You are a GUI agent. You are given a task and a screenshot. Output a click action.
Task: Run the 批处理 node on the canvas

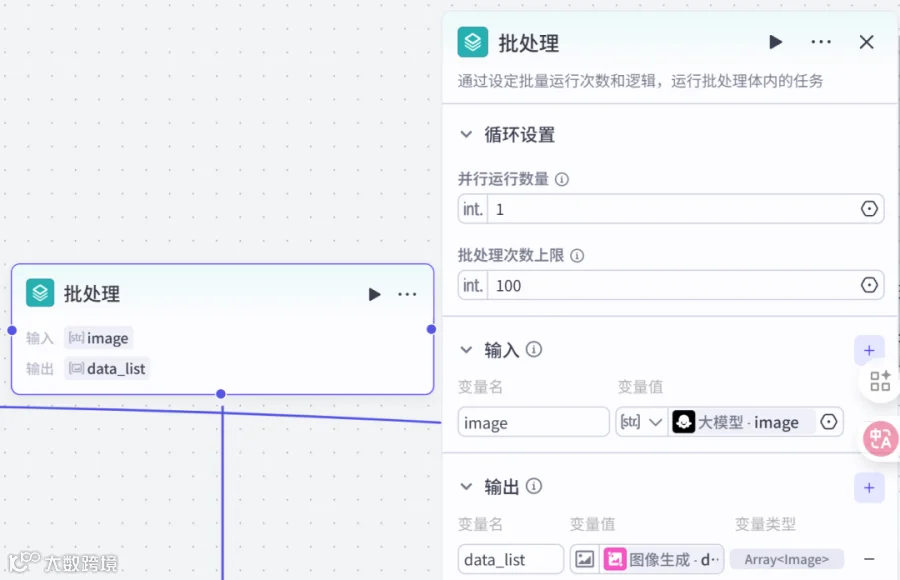pyautogui.click(x=374, y=295)
